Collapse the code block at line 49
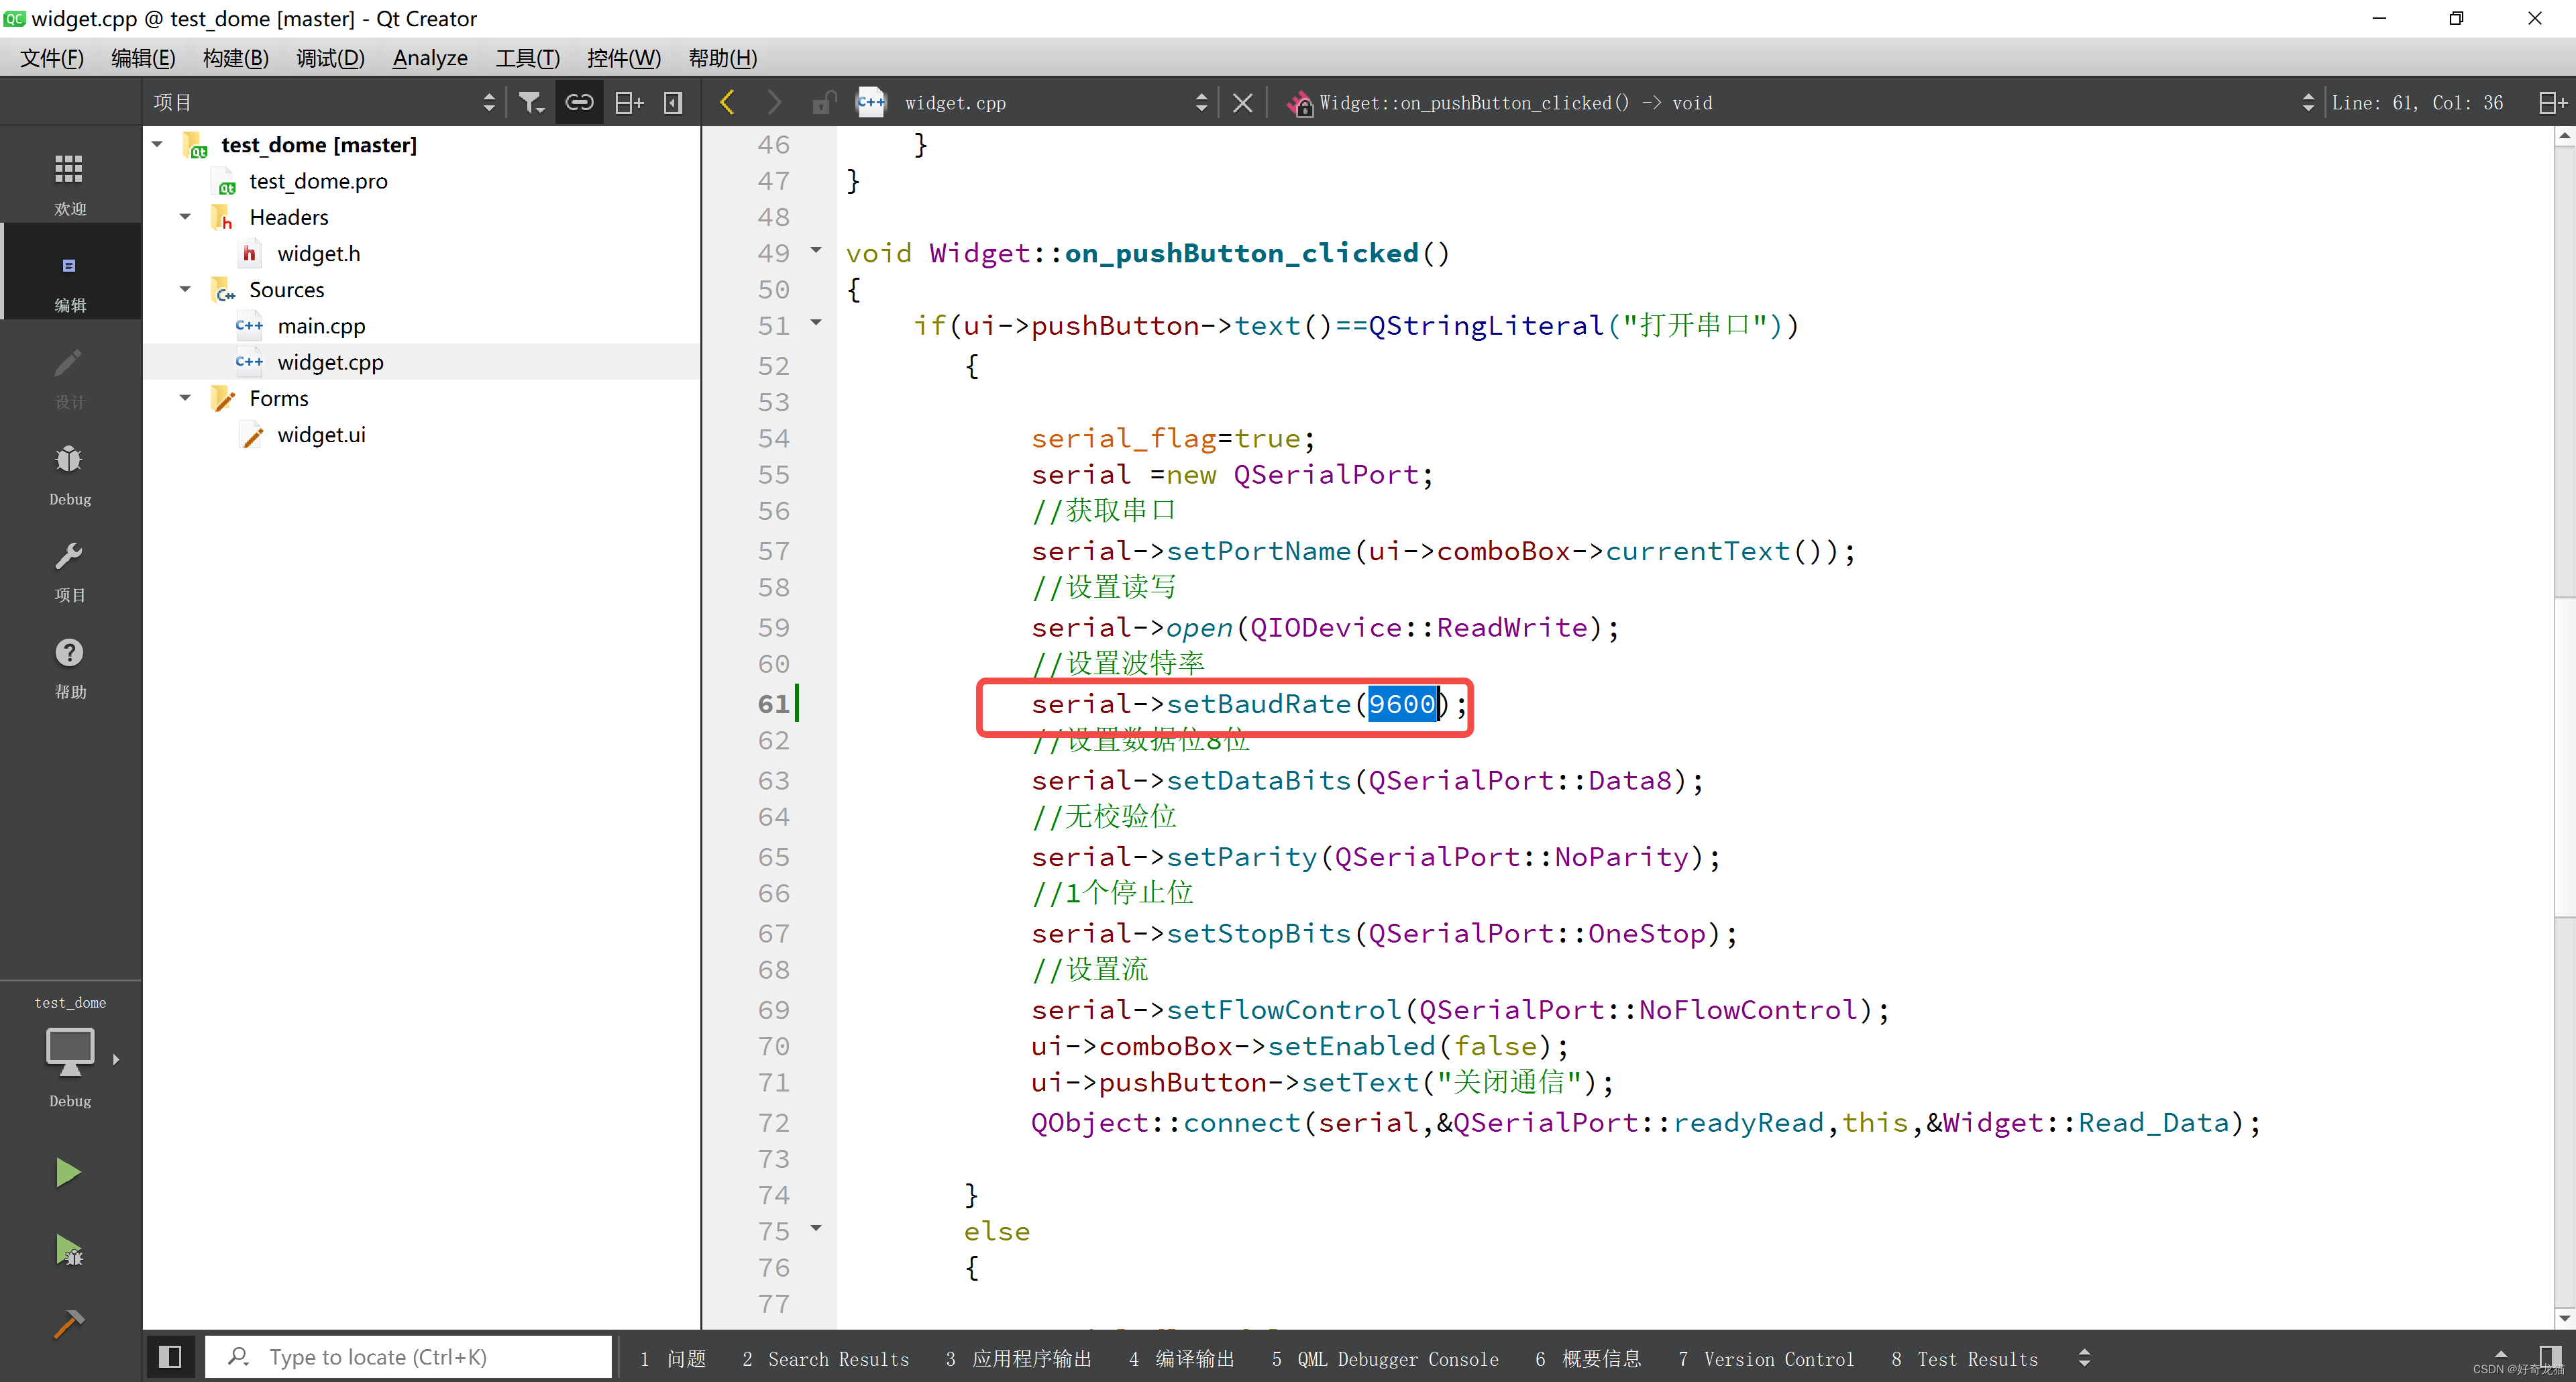 [816, 251]
